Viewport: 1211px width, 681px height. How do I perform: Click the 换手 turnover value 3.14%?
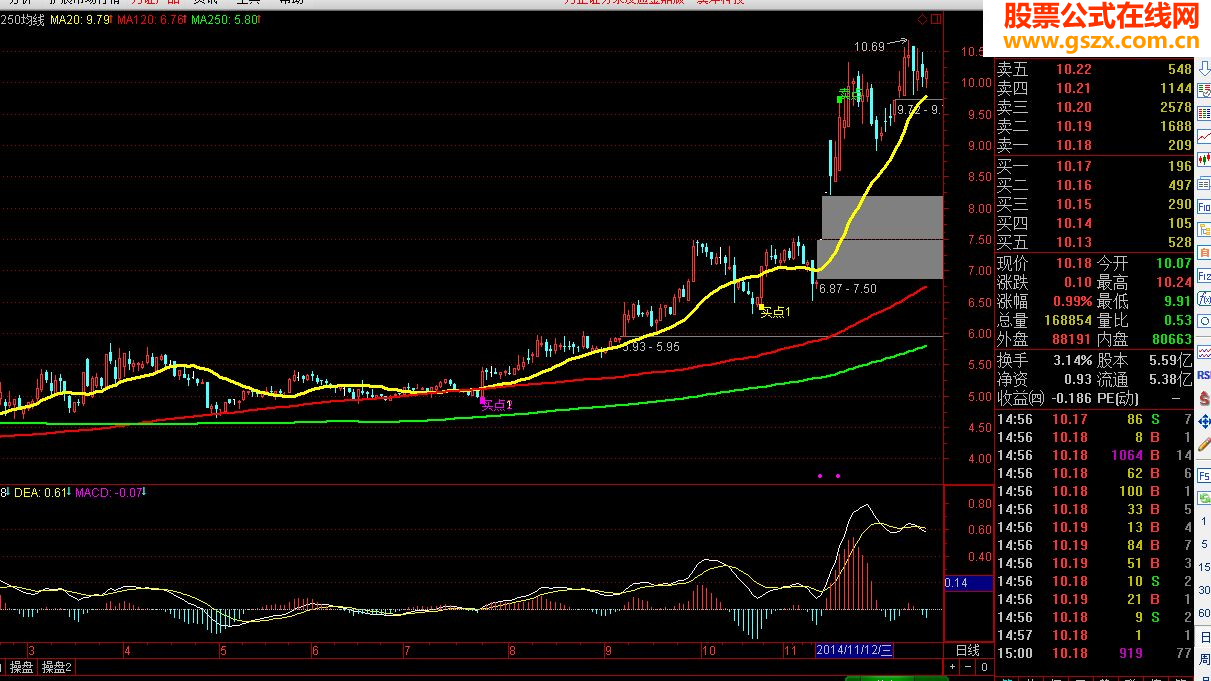(x=1071, y=359)
